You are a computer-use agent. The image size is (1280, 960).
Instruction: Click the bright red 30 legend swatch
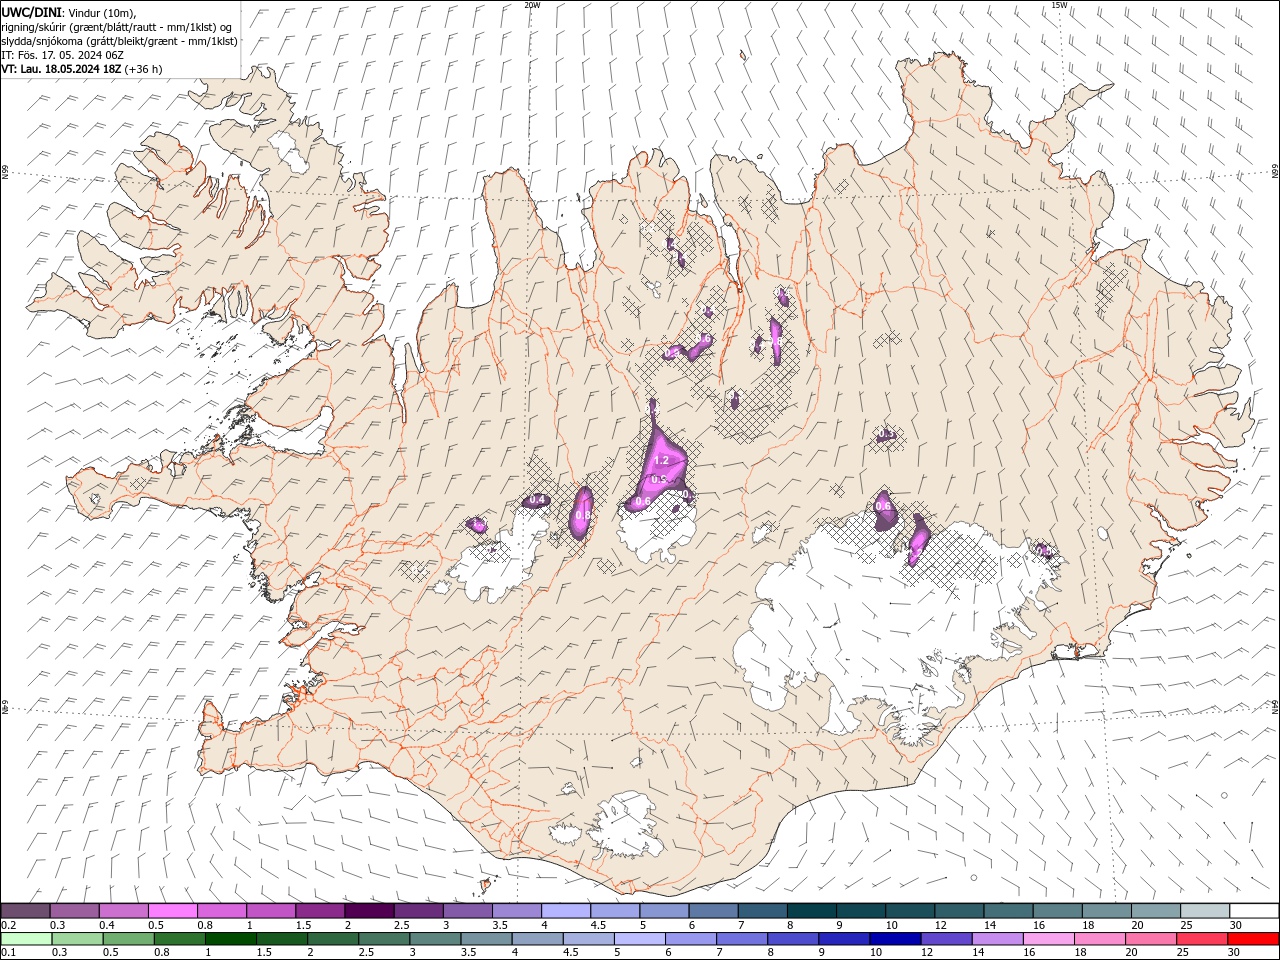1253,939
